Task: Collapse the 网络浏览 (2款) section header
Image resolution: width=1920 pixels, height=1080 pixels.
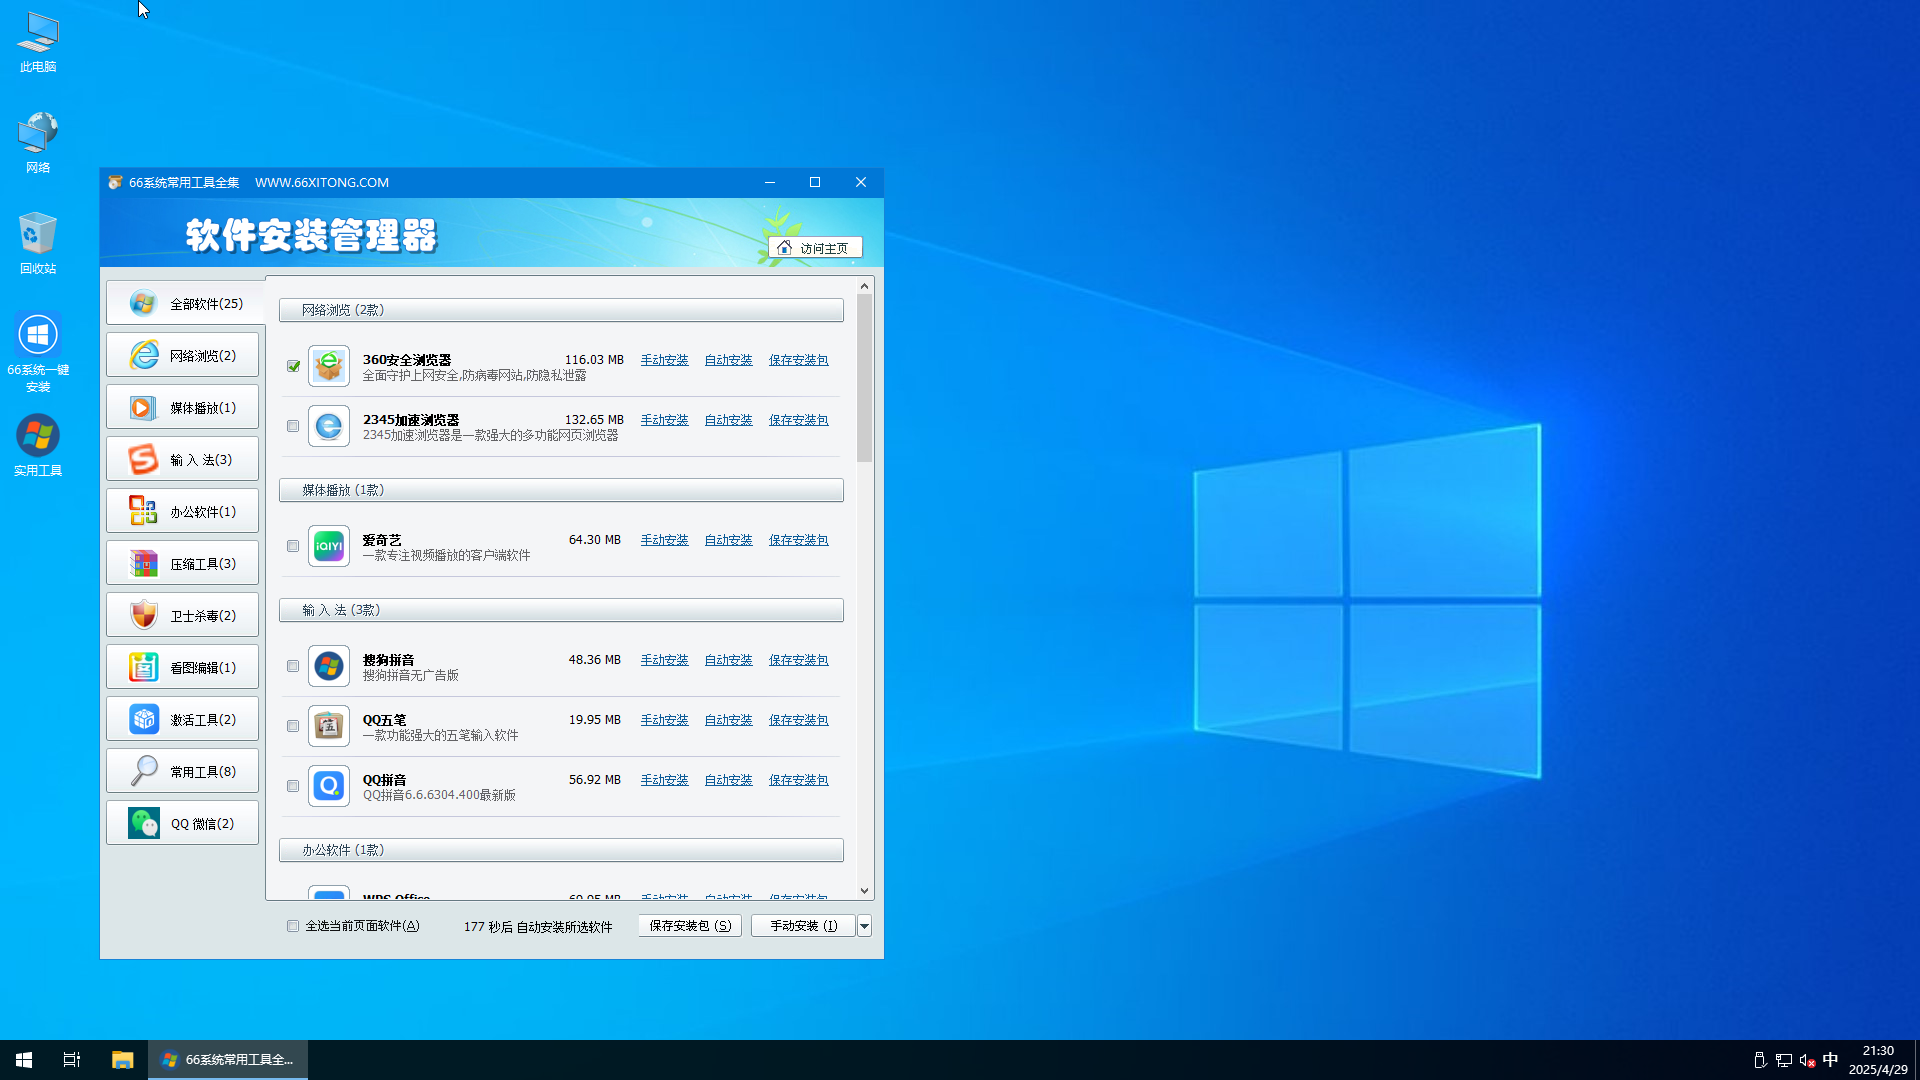Action: tap(561, 310)
